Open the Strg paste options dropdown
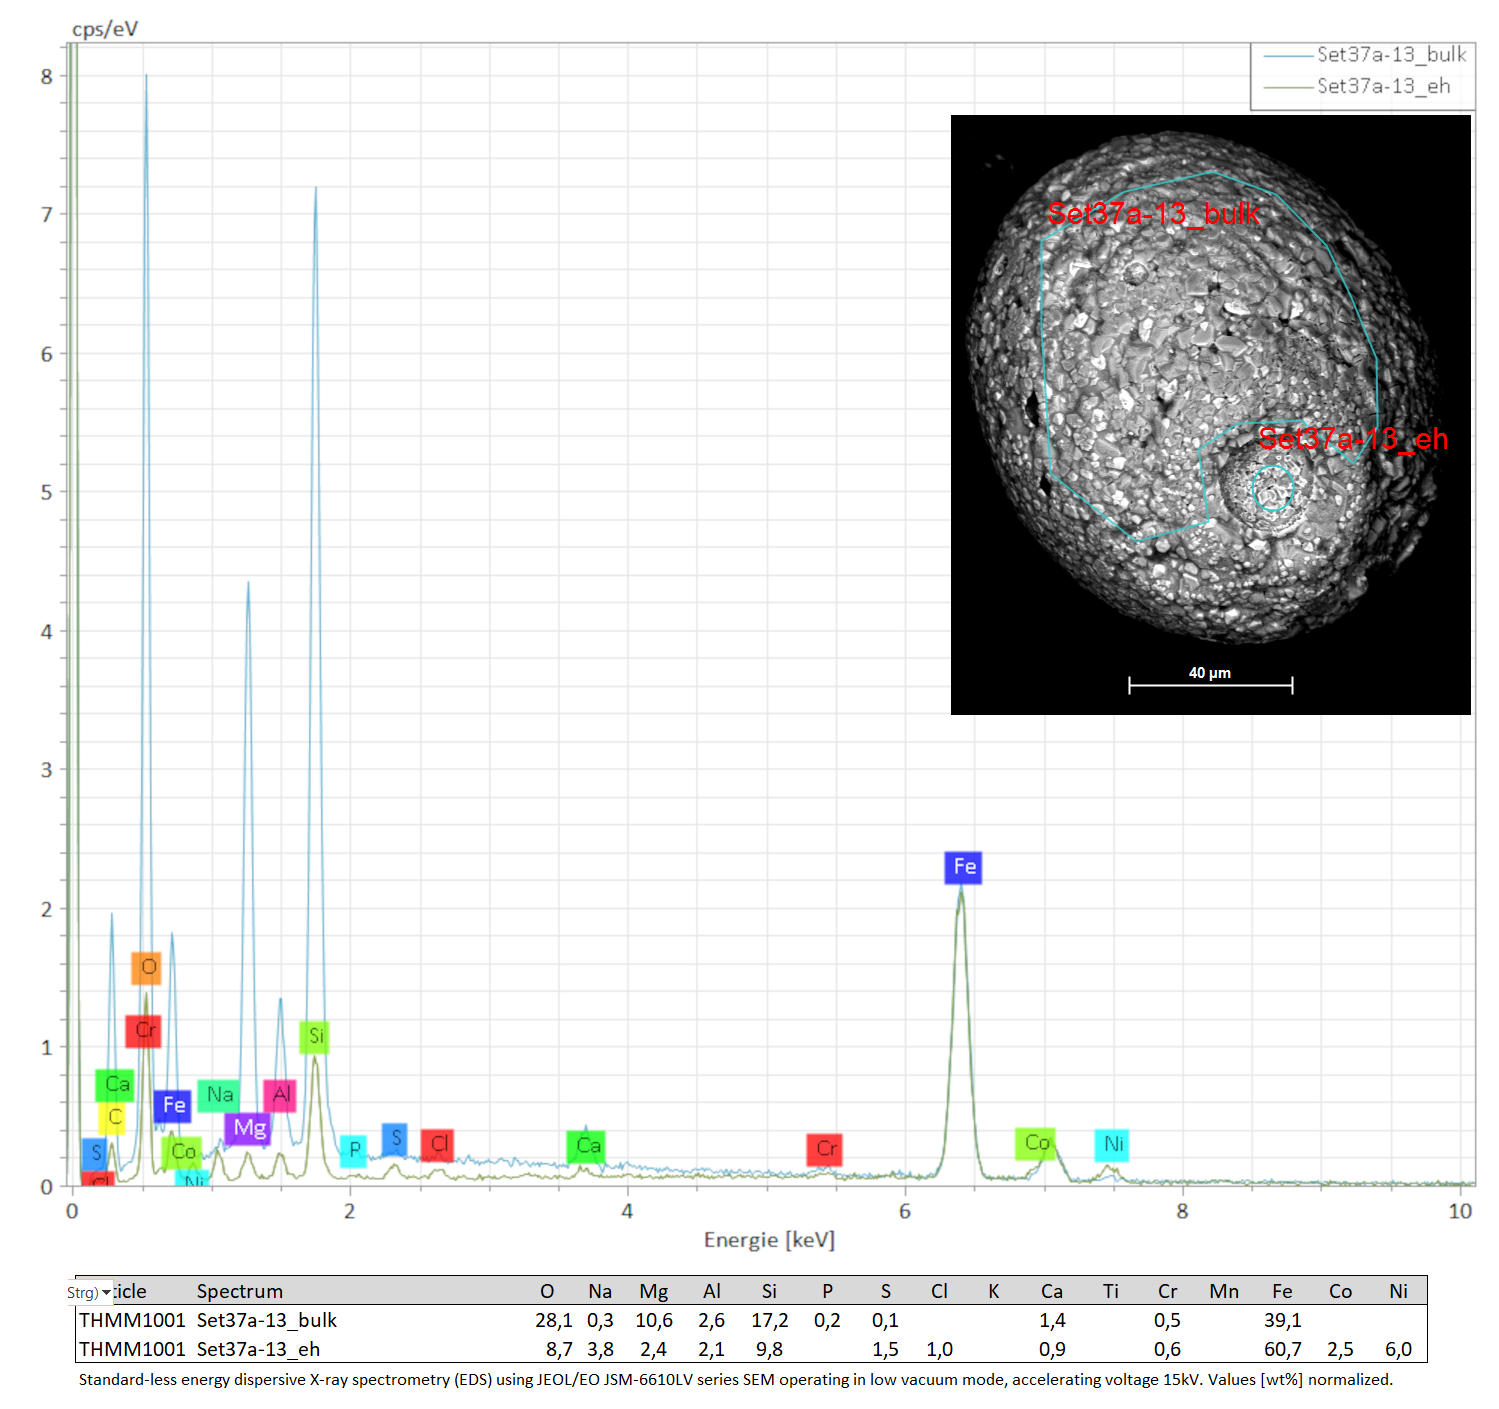This screenshot has width=1499, height=1409. 89,1292
